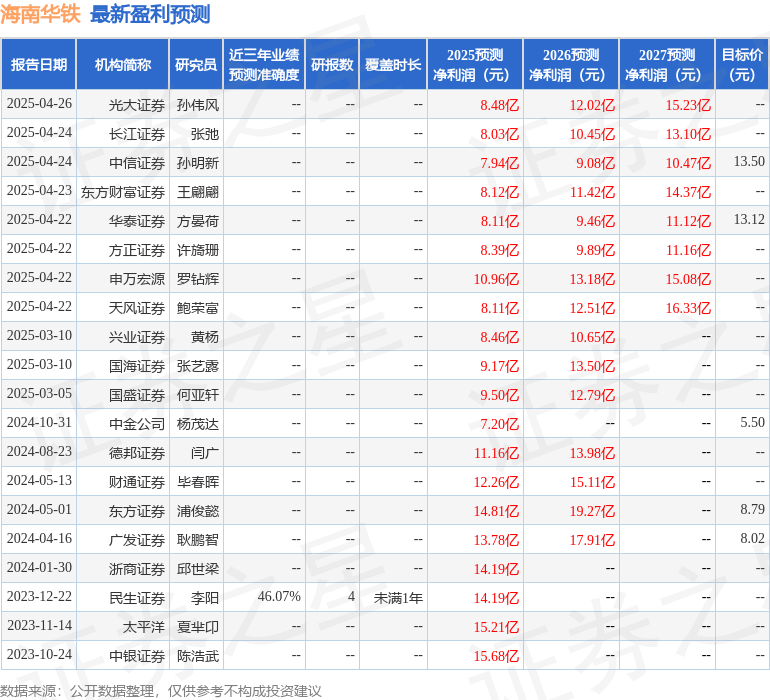Click the 2025预测净利润 column header
The height and width of the screenshot is (700, 770).
(x=474, y=65)
